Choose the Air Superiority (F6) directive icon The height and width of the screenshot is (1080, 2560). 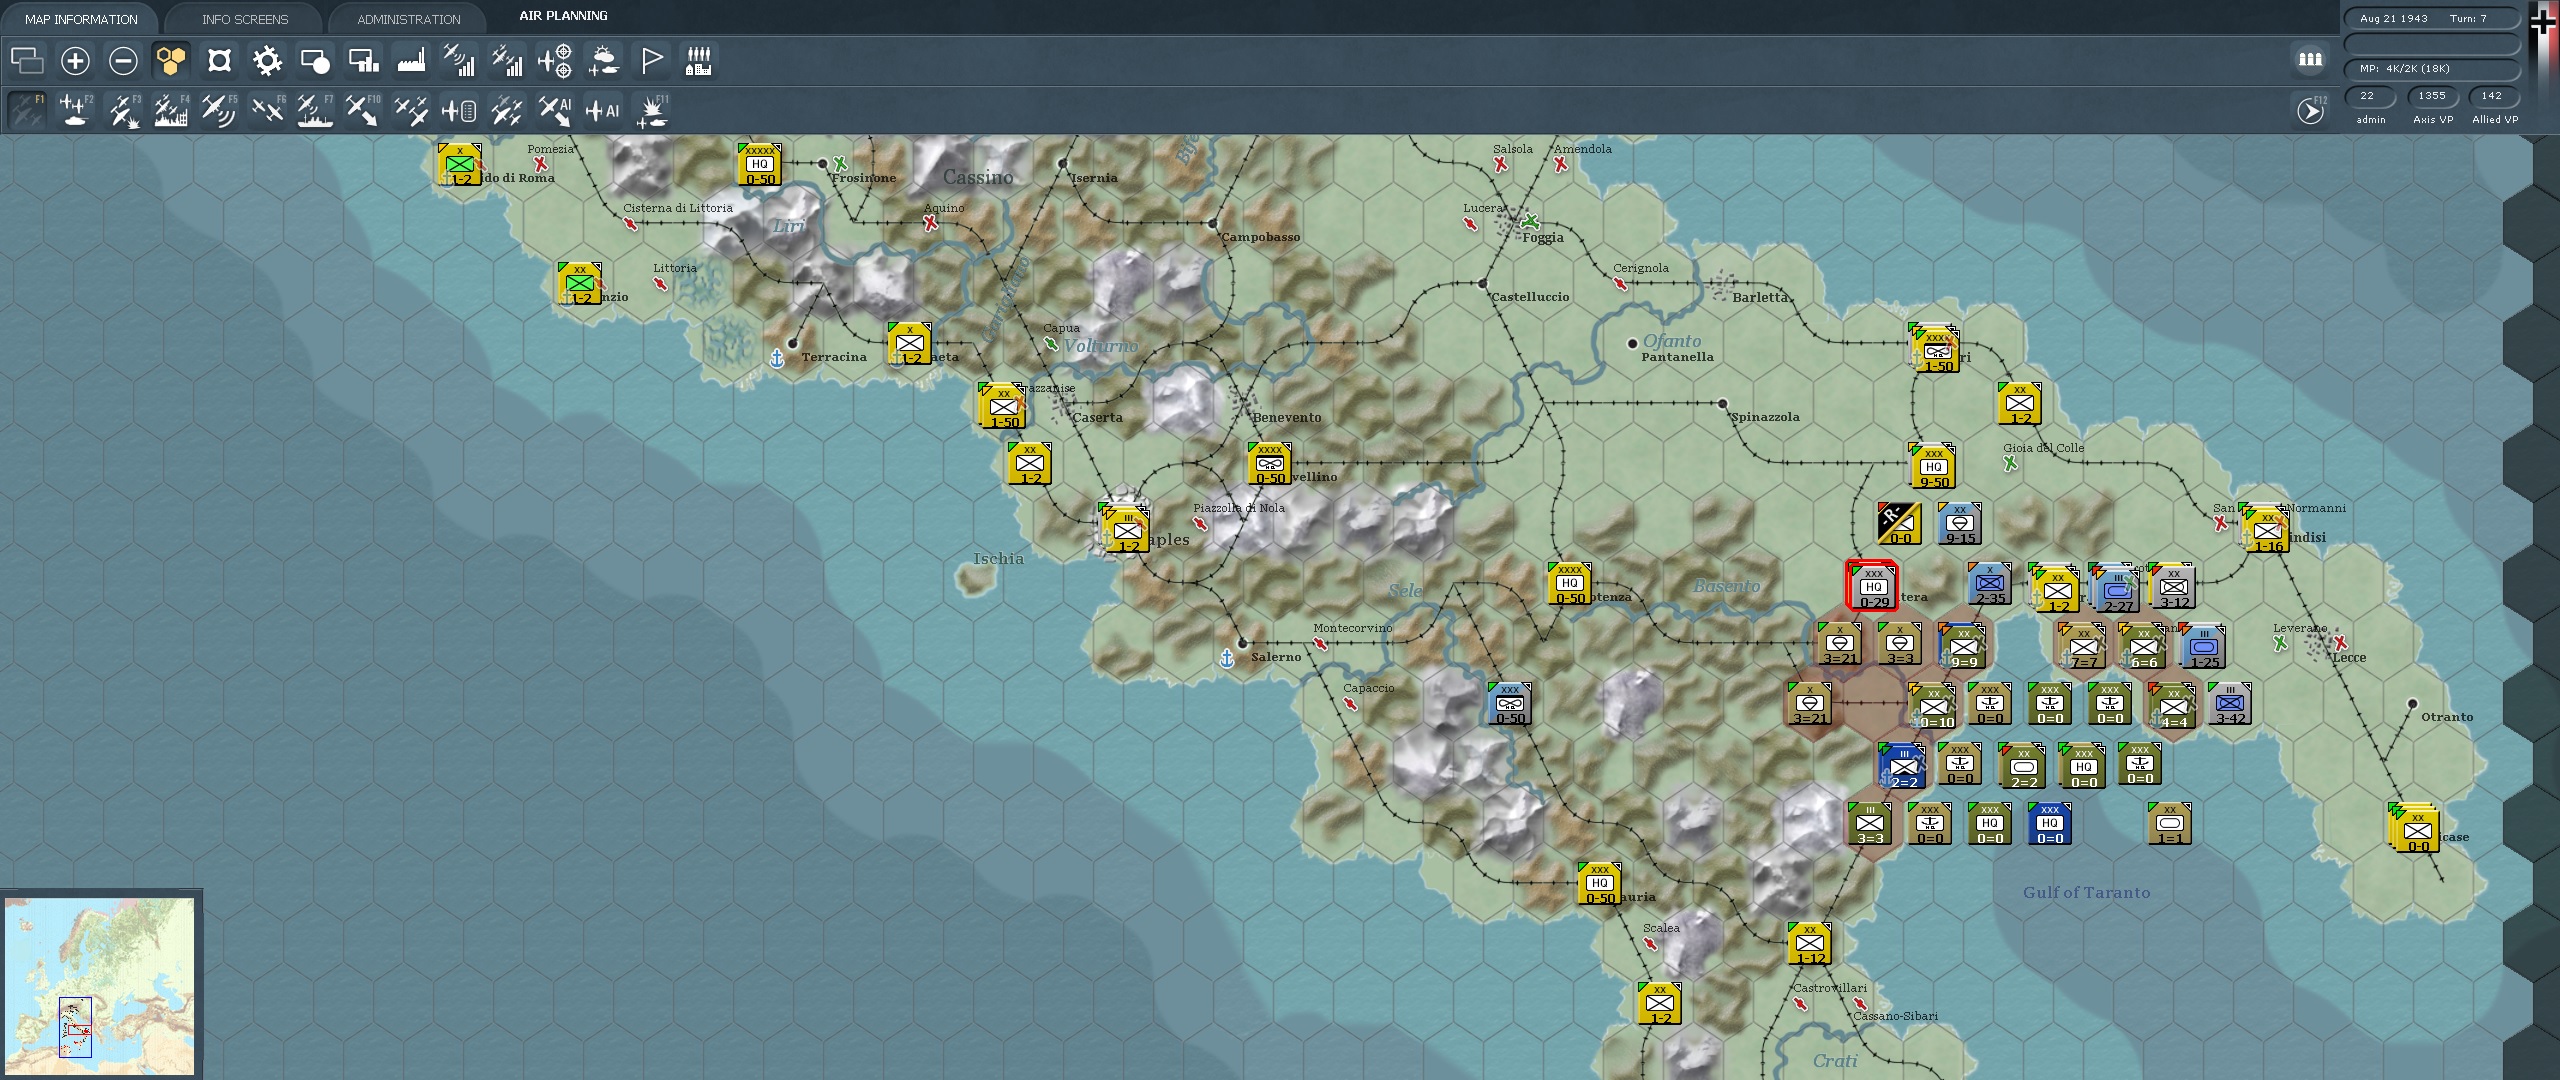point(268,110)
